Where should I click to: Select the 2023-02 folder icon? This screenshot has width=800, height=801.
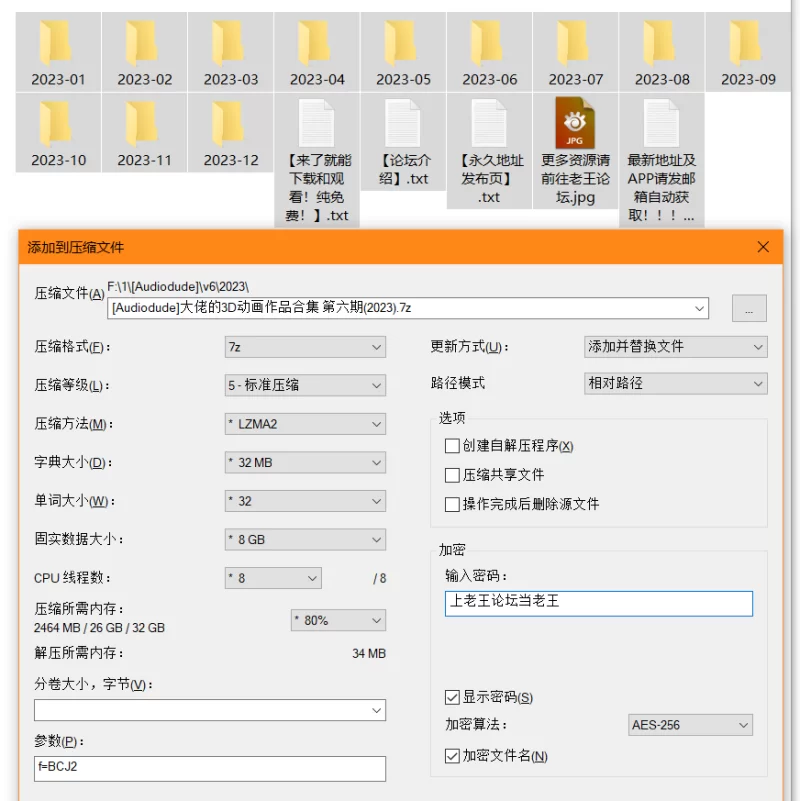point(142,43)
